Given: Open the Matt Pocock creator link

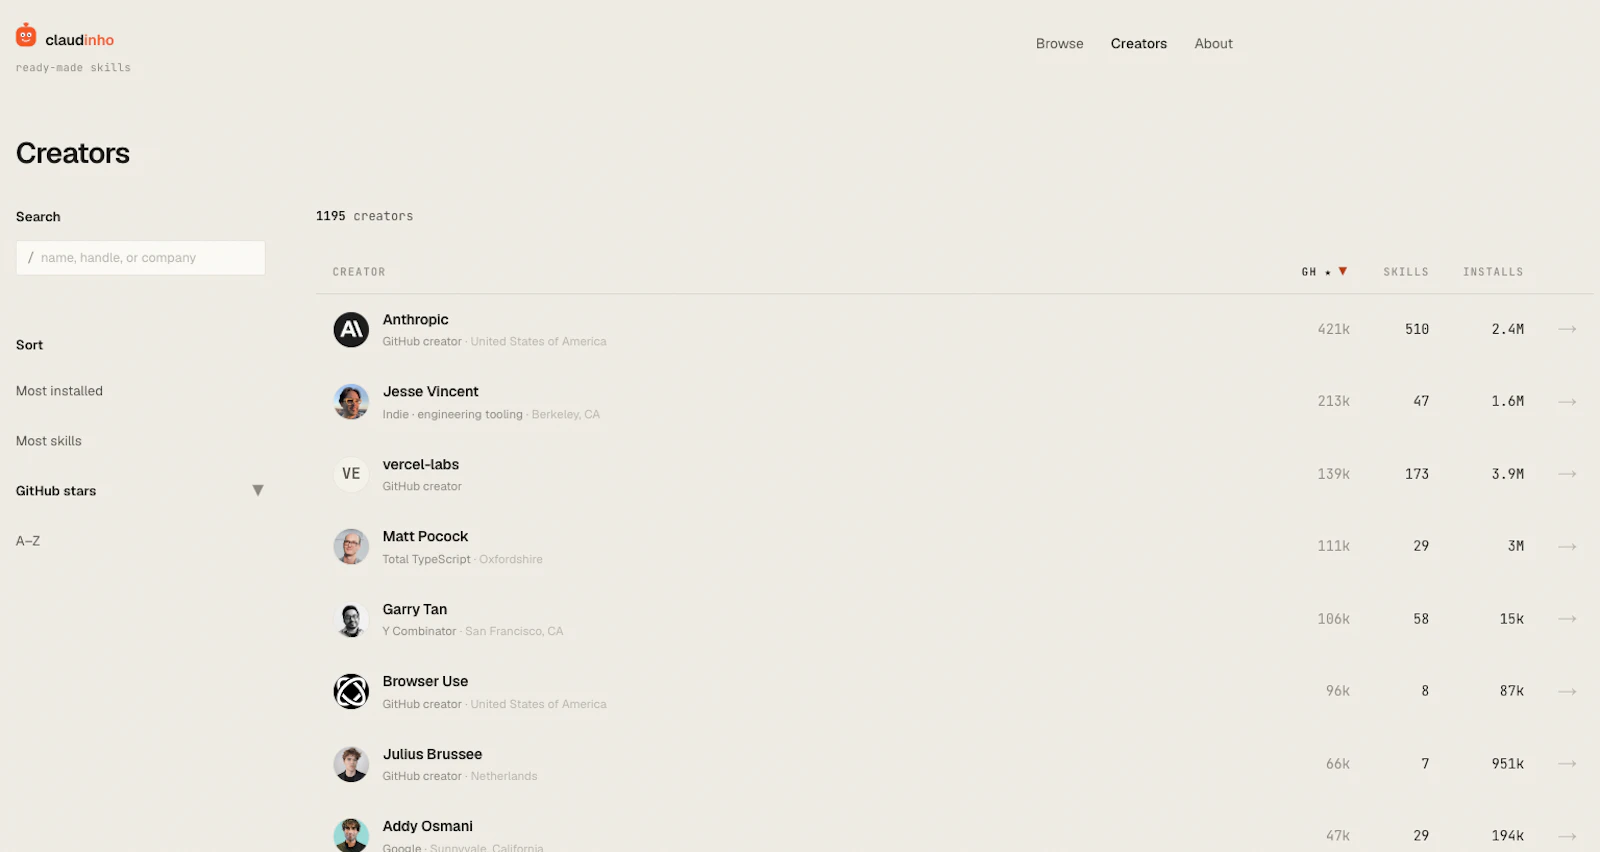Looking at the screenshot, I should (425, 536).
